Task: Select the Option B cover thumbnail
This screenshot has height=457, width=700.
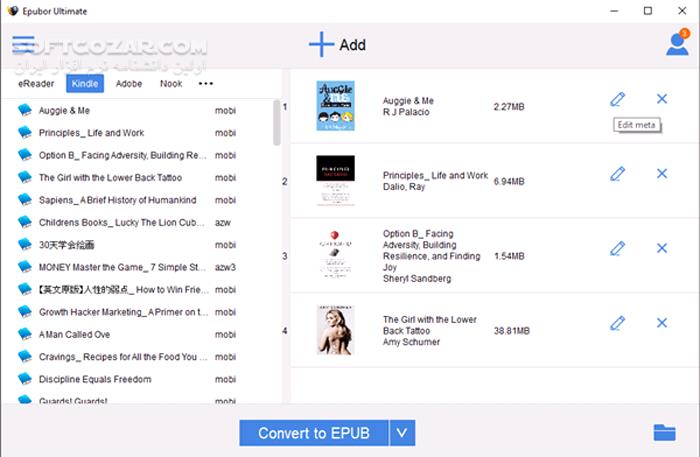Action: pyautogui.click(x=335, y=254)
